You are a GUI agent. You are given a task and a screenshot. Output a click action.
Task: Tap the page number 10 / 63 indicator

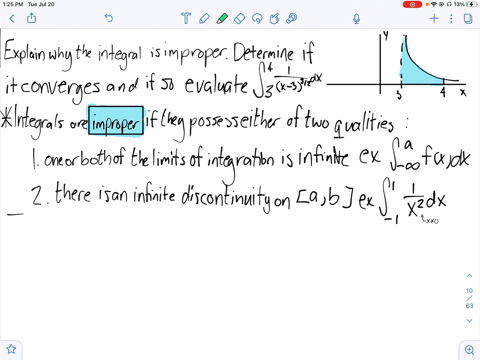coord(469,298)
